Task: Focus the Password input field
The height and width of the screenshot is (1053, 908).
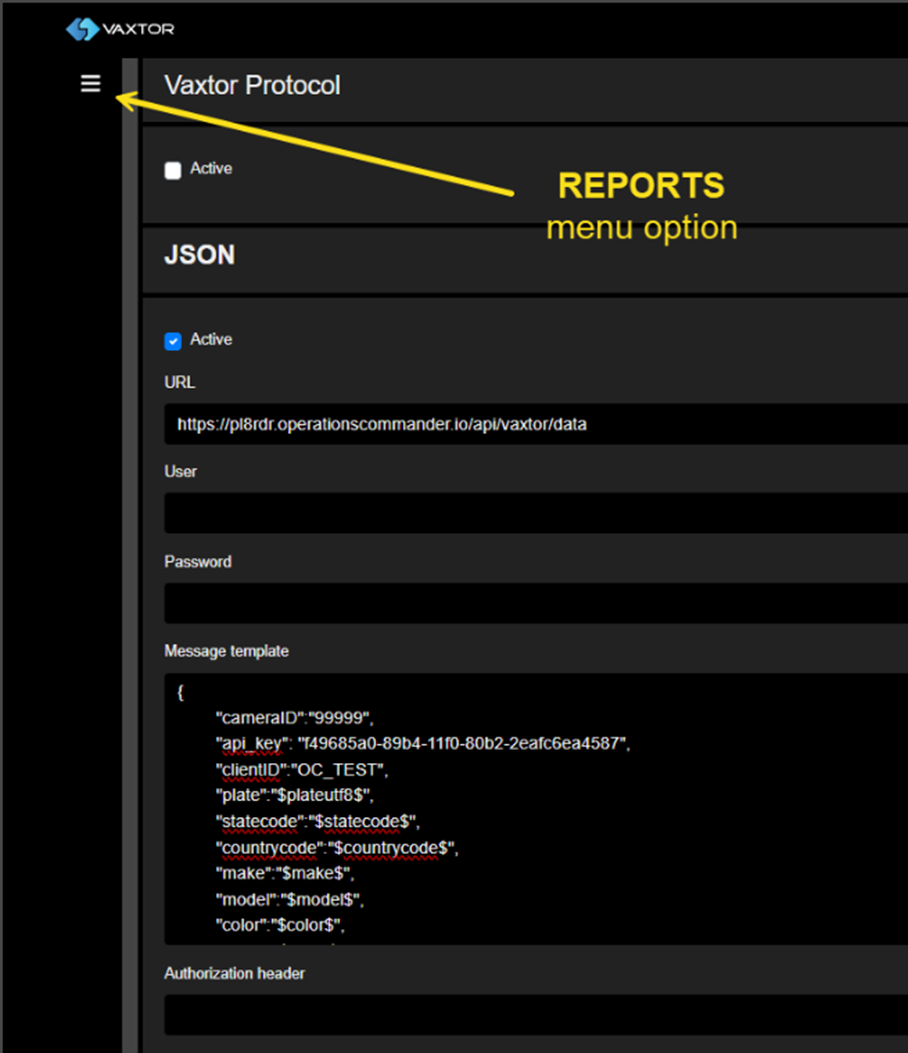Action: (x=536, y=603)
